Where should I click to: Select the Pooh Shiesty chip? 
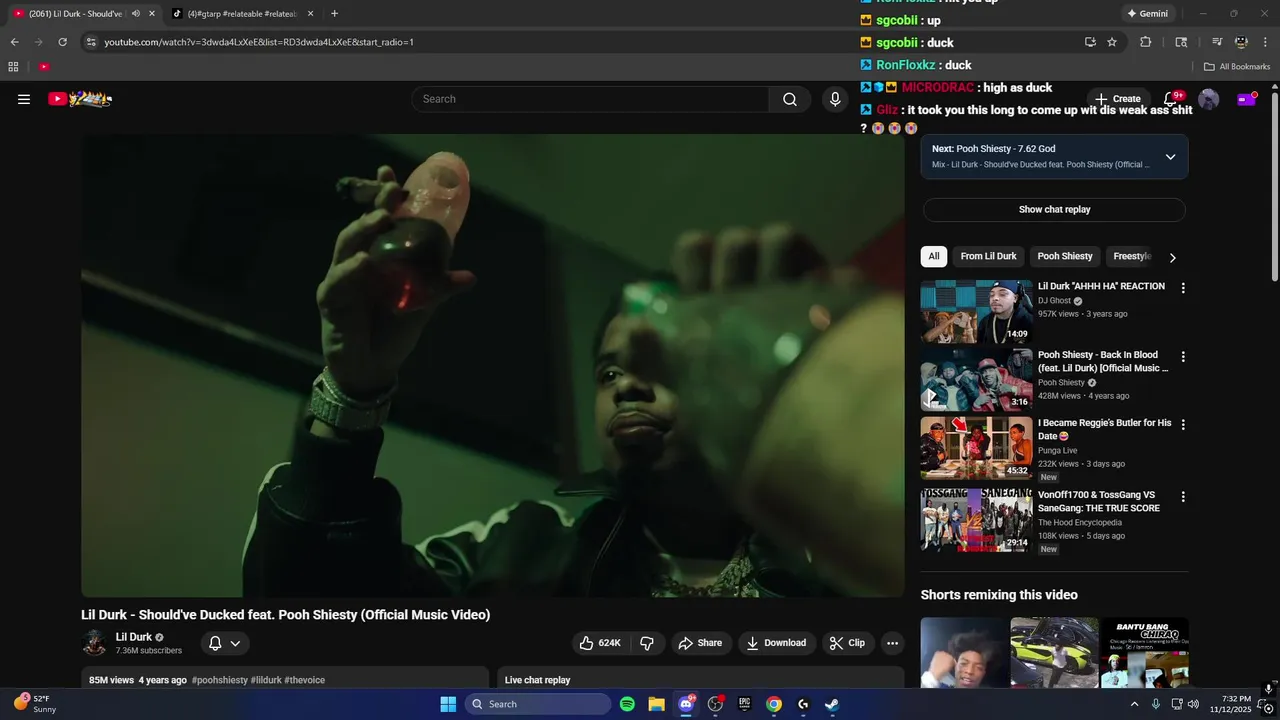click(1064, 256)
